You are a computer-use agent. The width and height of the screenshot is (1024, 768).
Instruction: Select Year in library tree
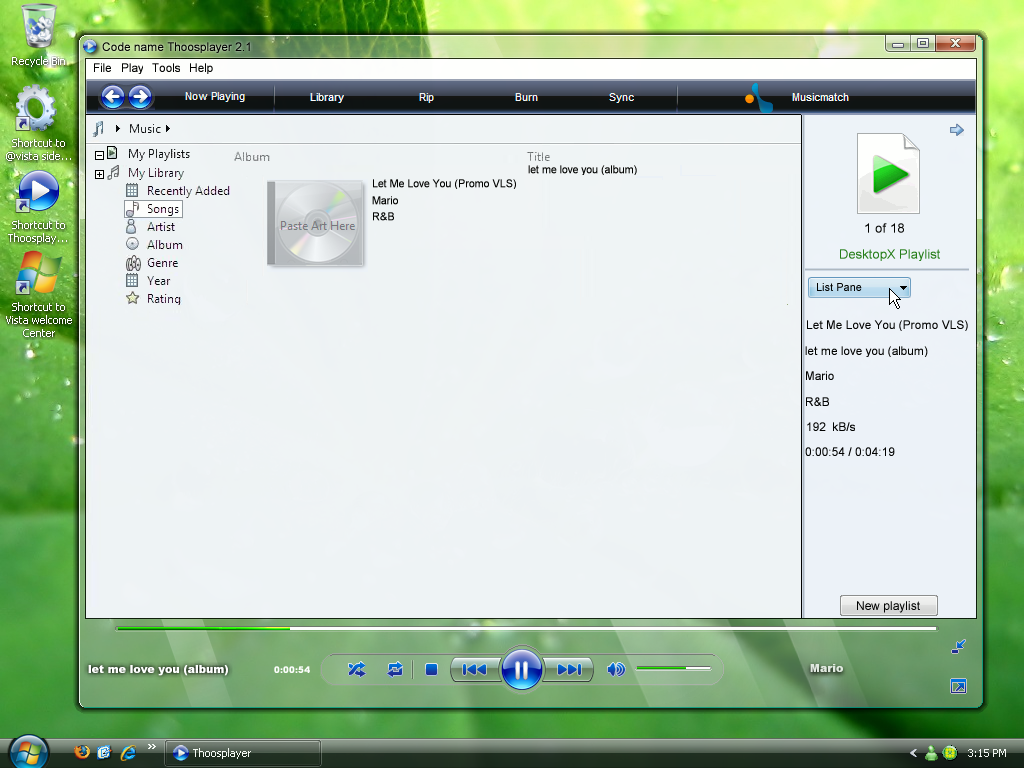point(158,281)
